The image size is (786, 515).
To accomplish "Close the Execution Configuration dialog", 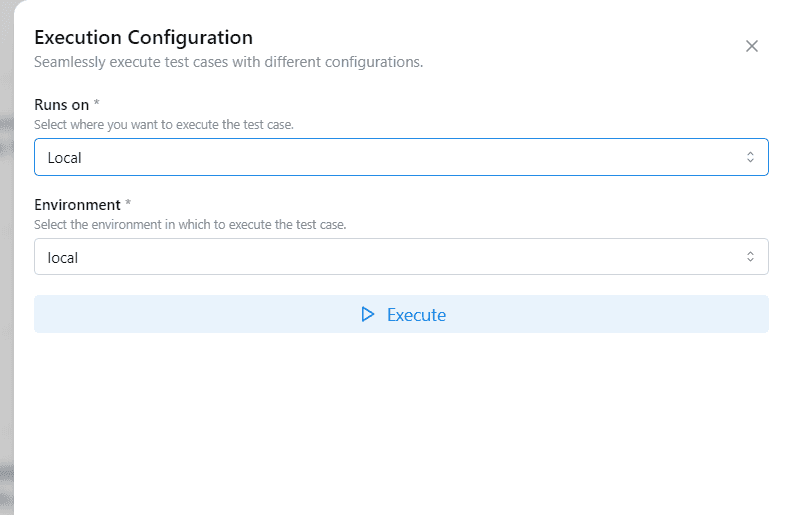I will [x=752, y=46].
